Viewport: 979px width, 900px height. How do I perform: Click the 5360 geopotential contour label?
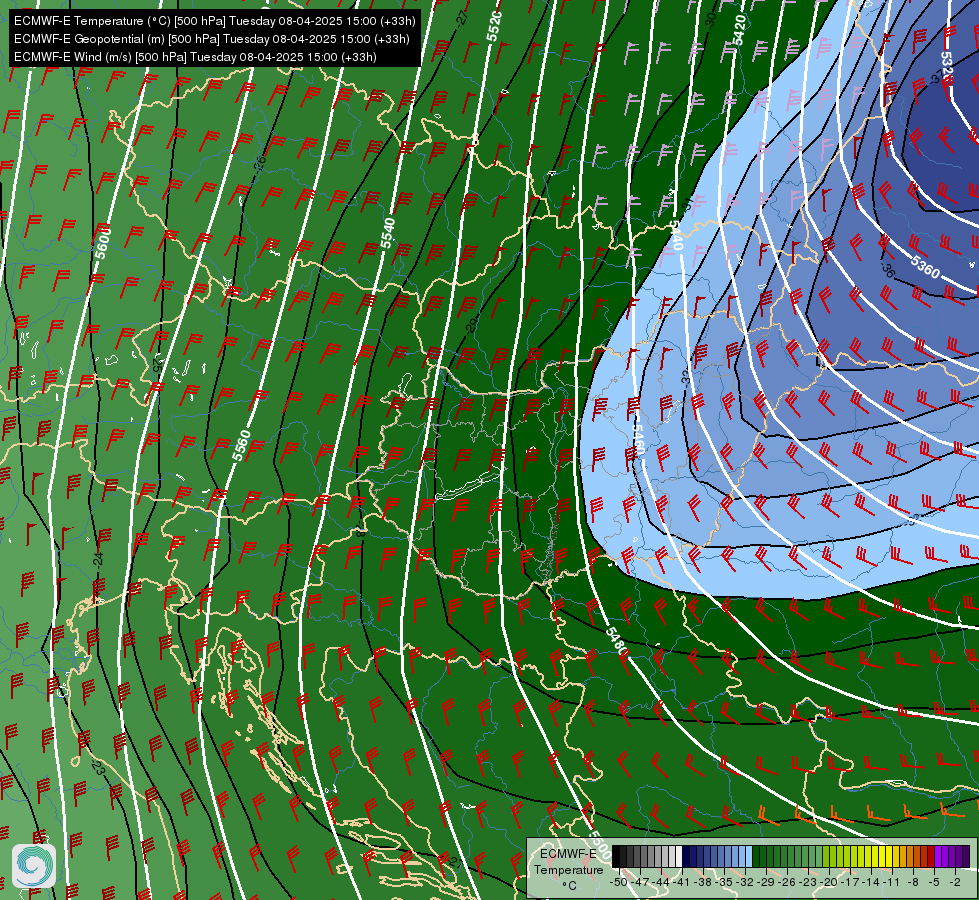click(925, 267)
